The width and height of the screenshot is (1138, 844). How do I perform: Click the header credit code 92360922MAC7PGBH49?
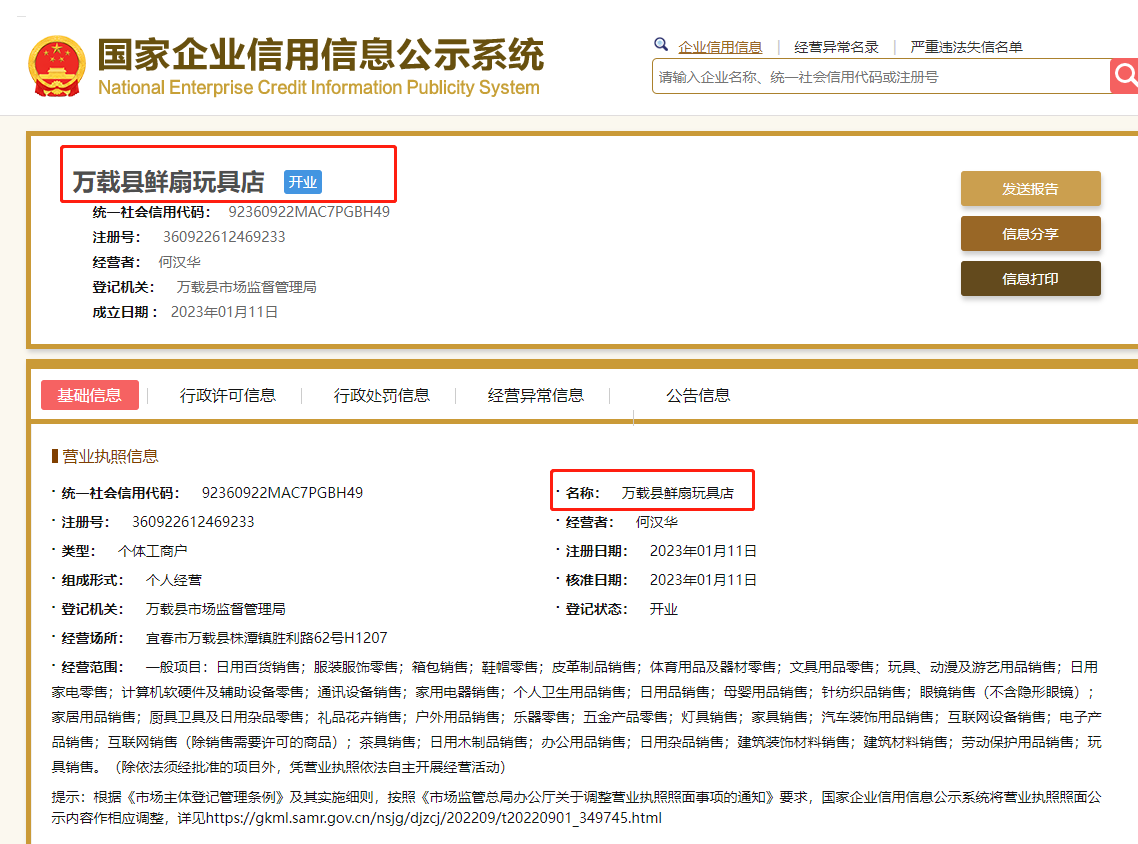tap(309, 212)
